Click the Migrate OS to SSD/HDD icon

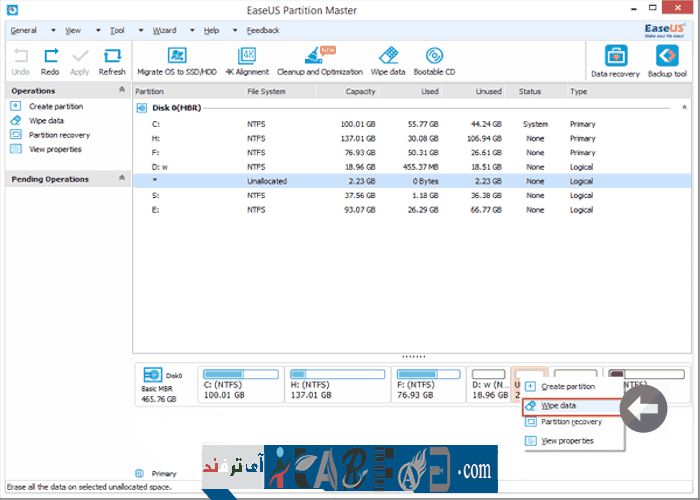click(x=176, y=56)
